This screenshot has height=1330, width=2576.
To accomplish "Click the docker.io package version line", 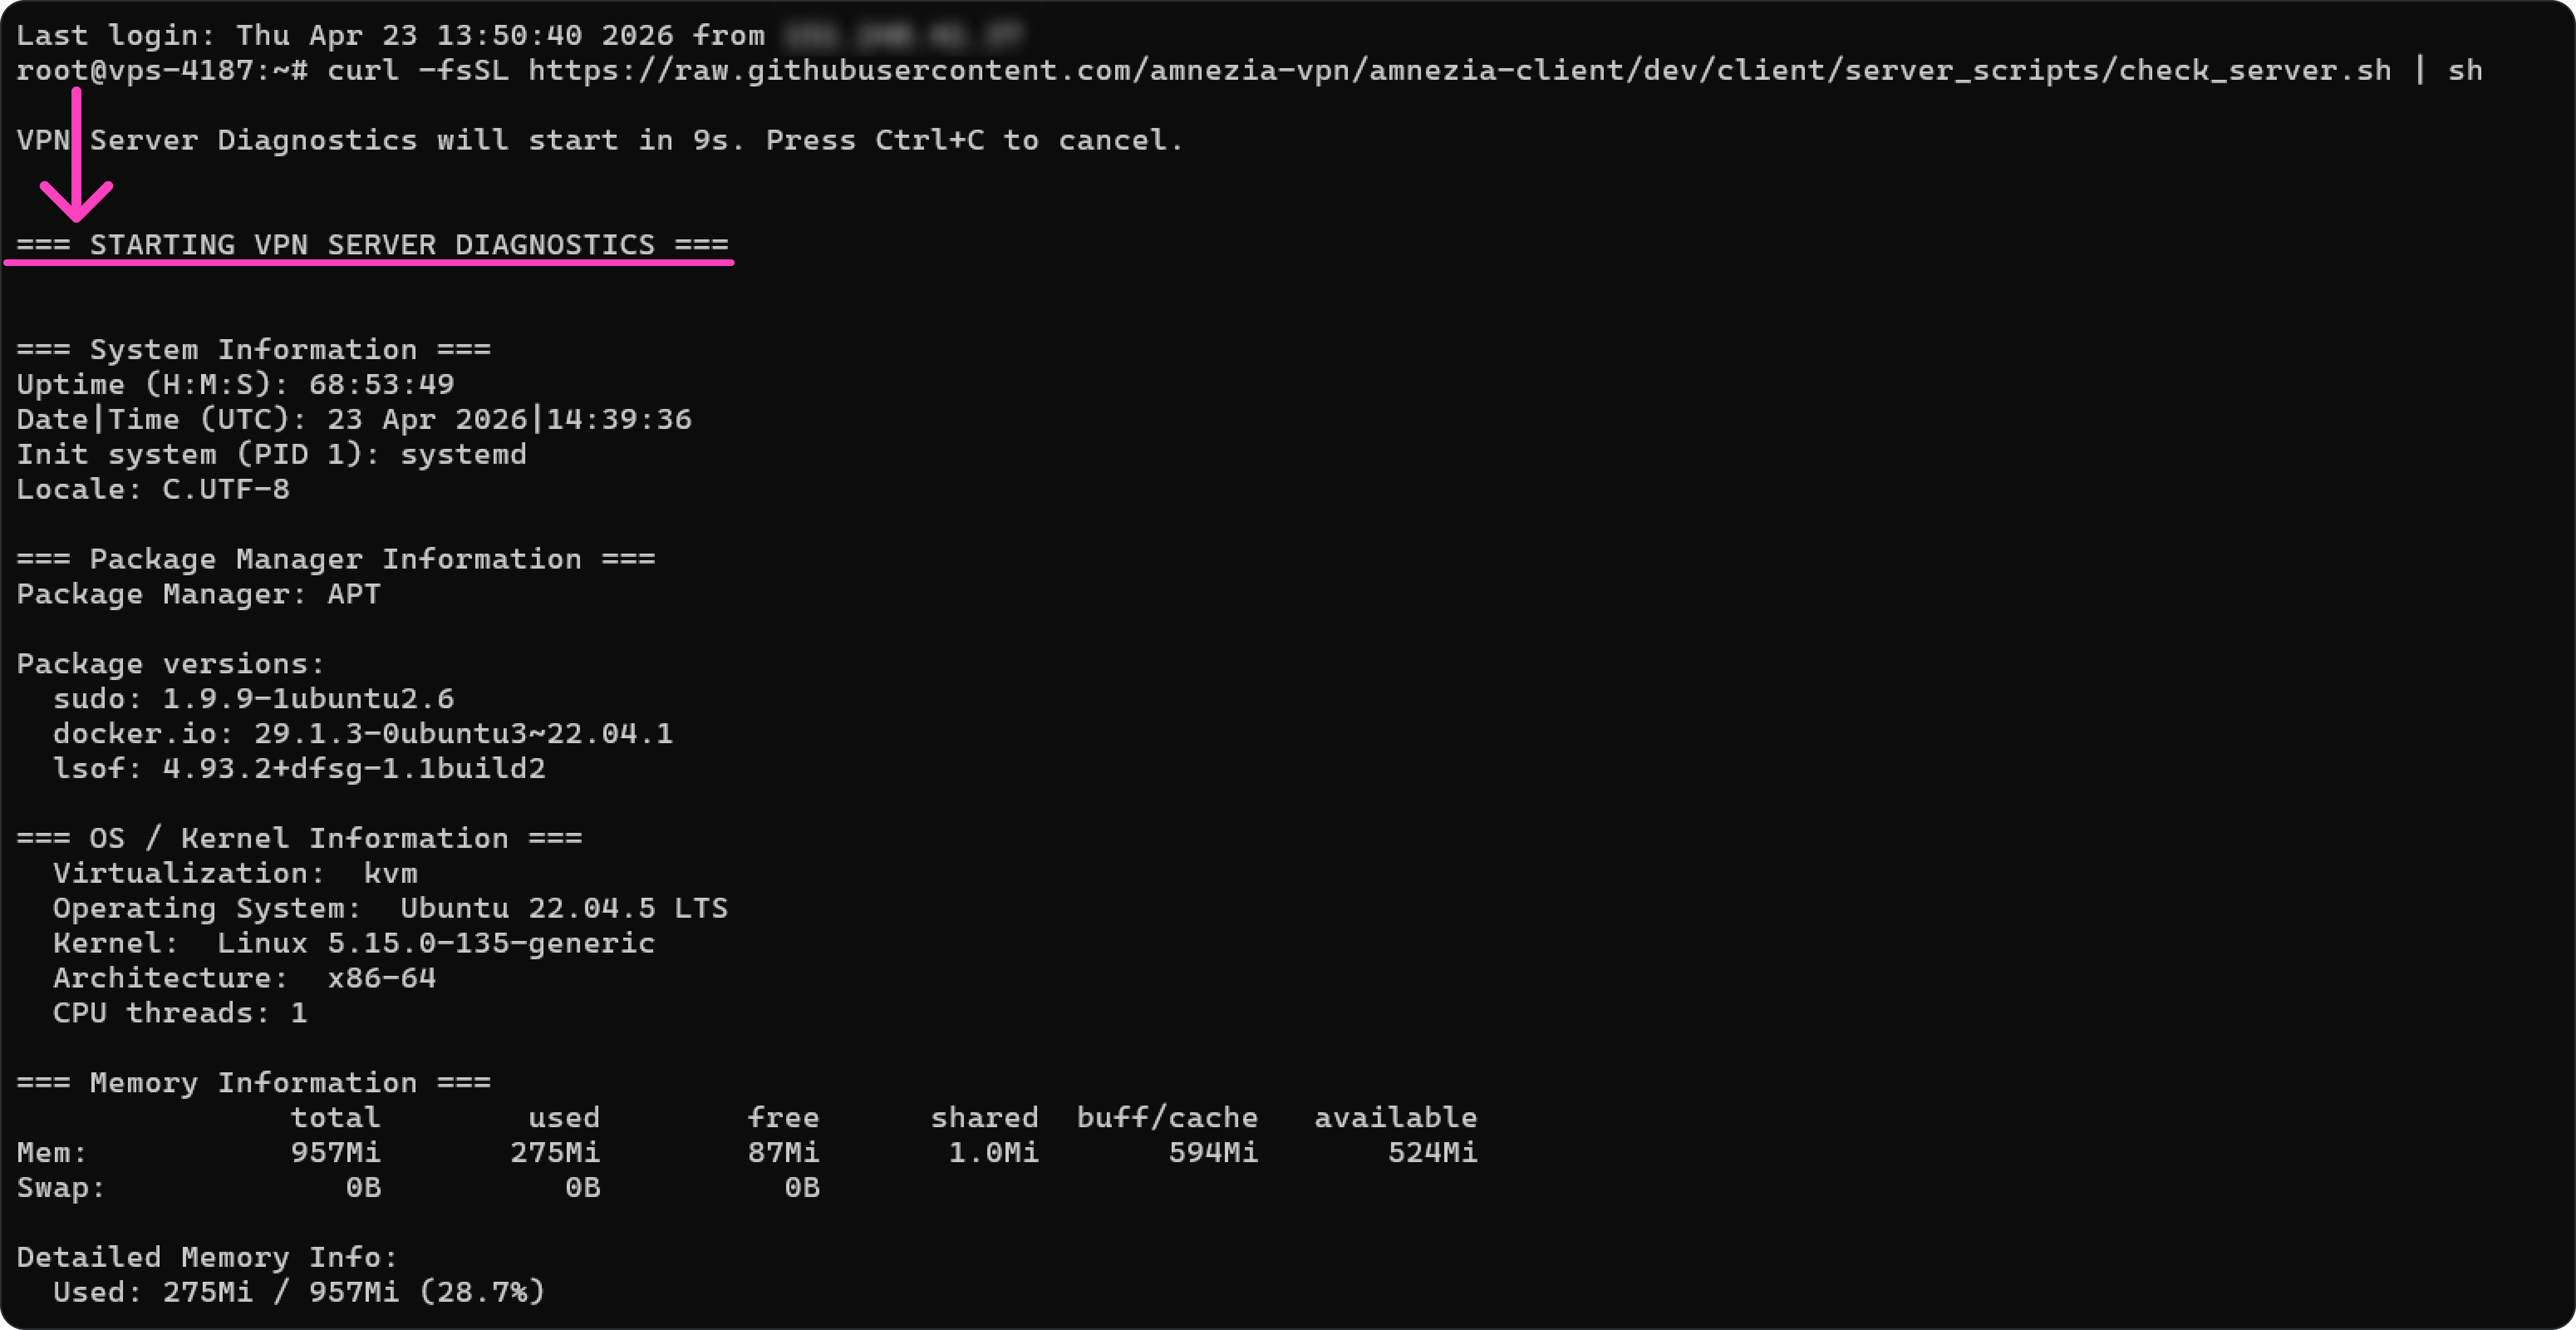I will click(x=362, y=734).
